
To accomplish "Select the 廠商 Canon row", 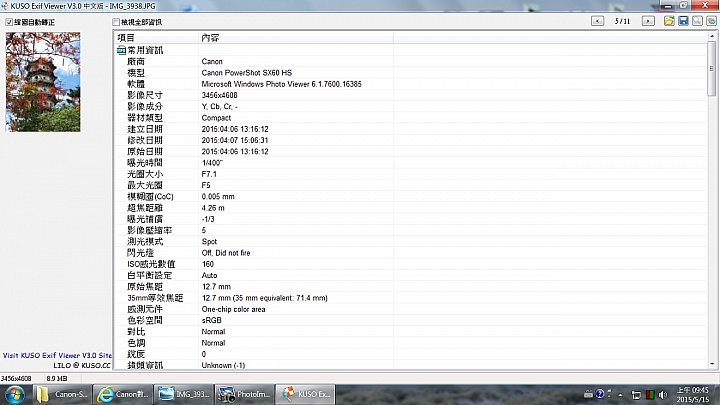I will [411, 62].
